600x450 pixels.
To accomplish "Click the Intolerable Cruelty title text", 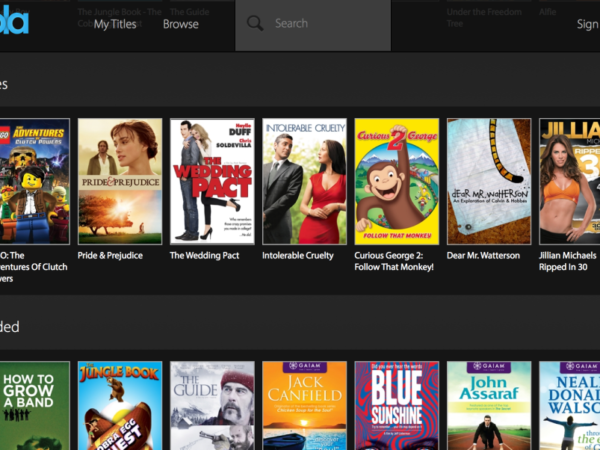I will coord(298,256).
